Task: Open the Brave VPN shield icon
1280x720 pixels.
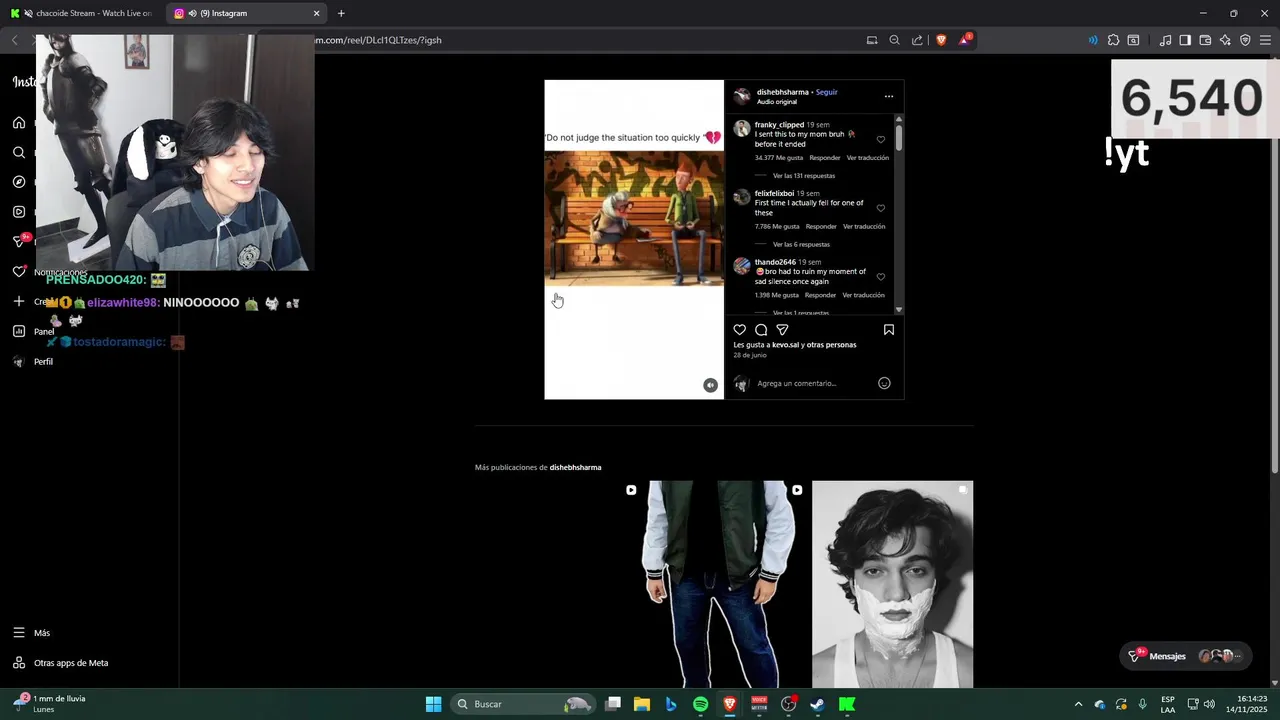Action: 1245,40
